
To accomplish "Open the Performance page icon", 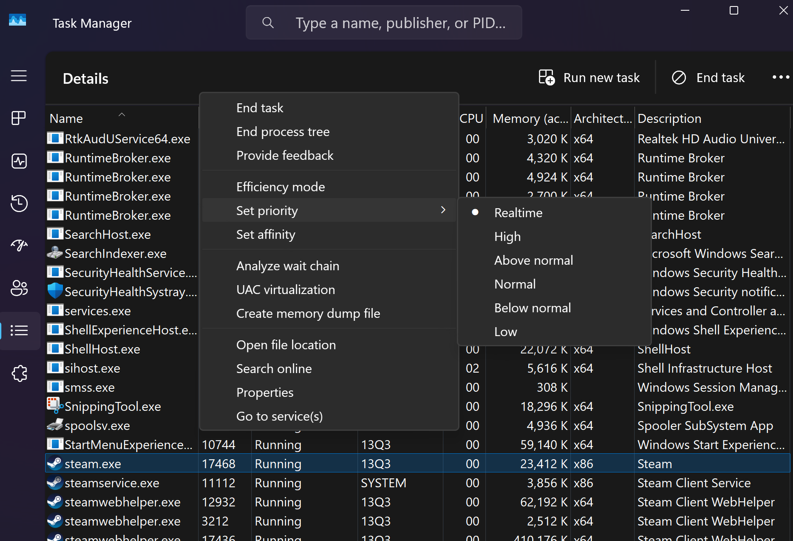I will 19,161.
